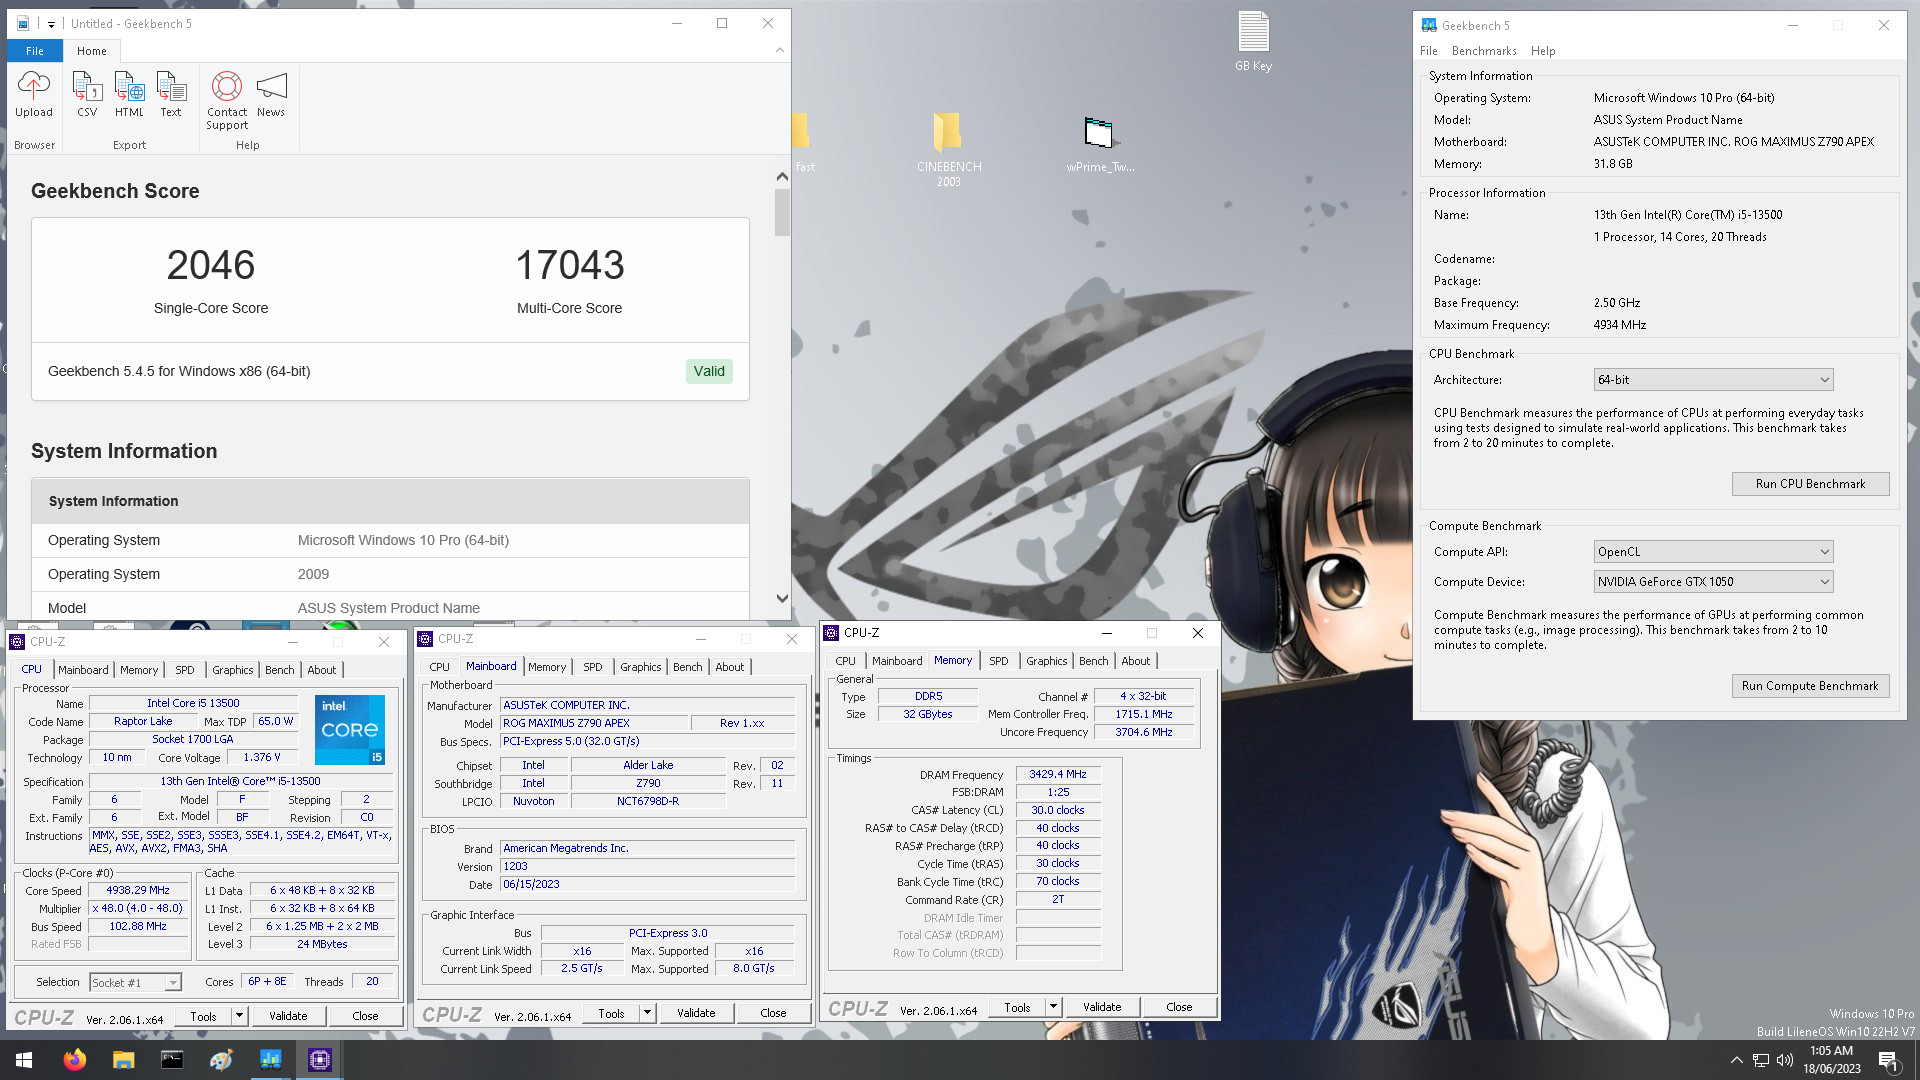Screen dimensions: 1920x1080
Task: Click the BIOS Version 1203 field
Action: (648, 866)
